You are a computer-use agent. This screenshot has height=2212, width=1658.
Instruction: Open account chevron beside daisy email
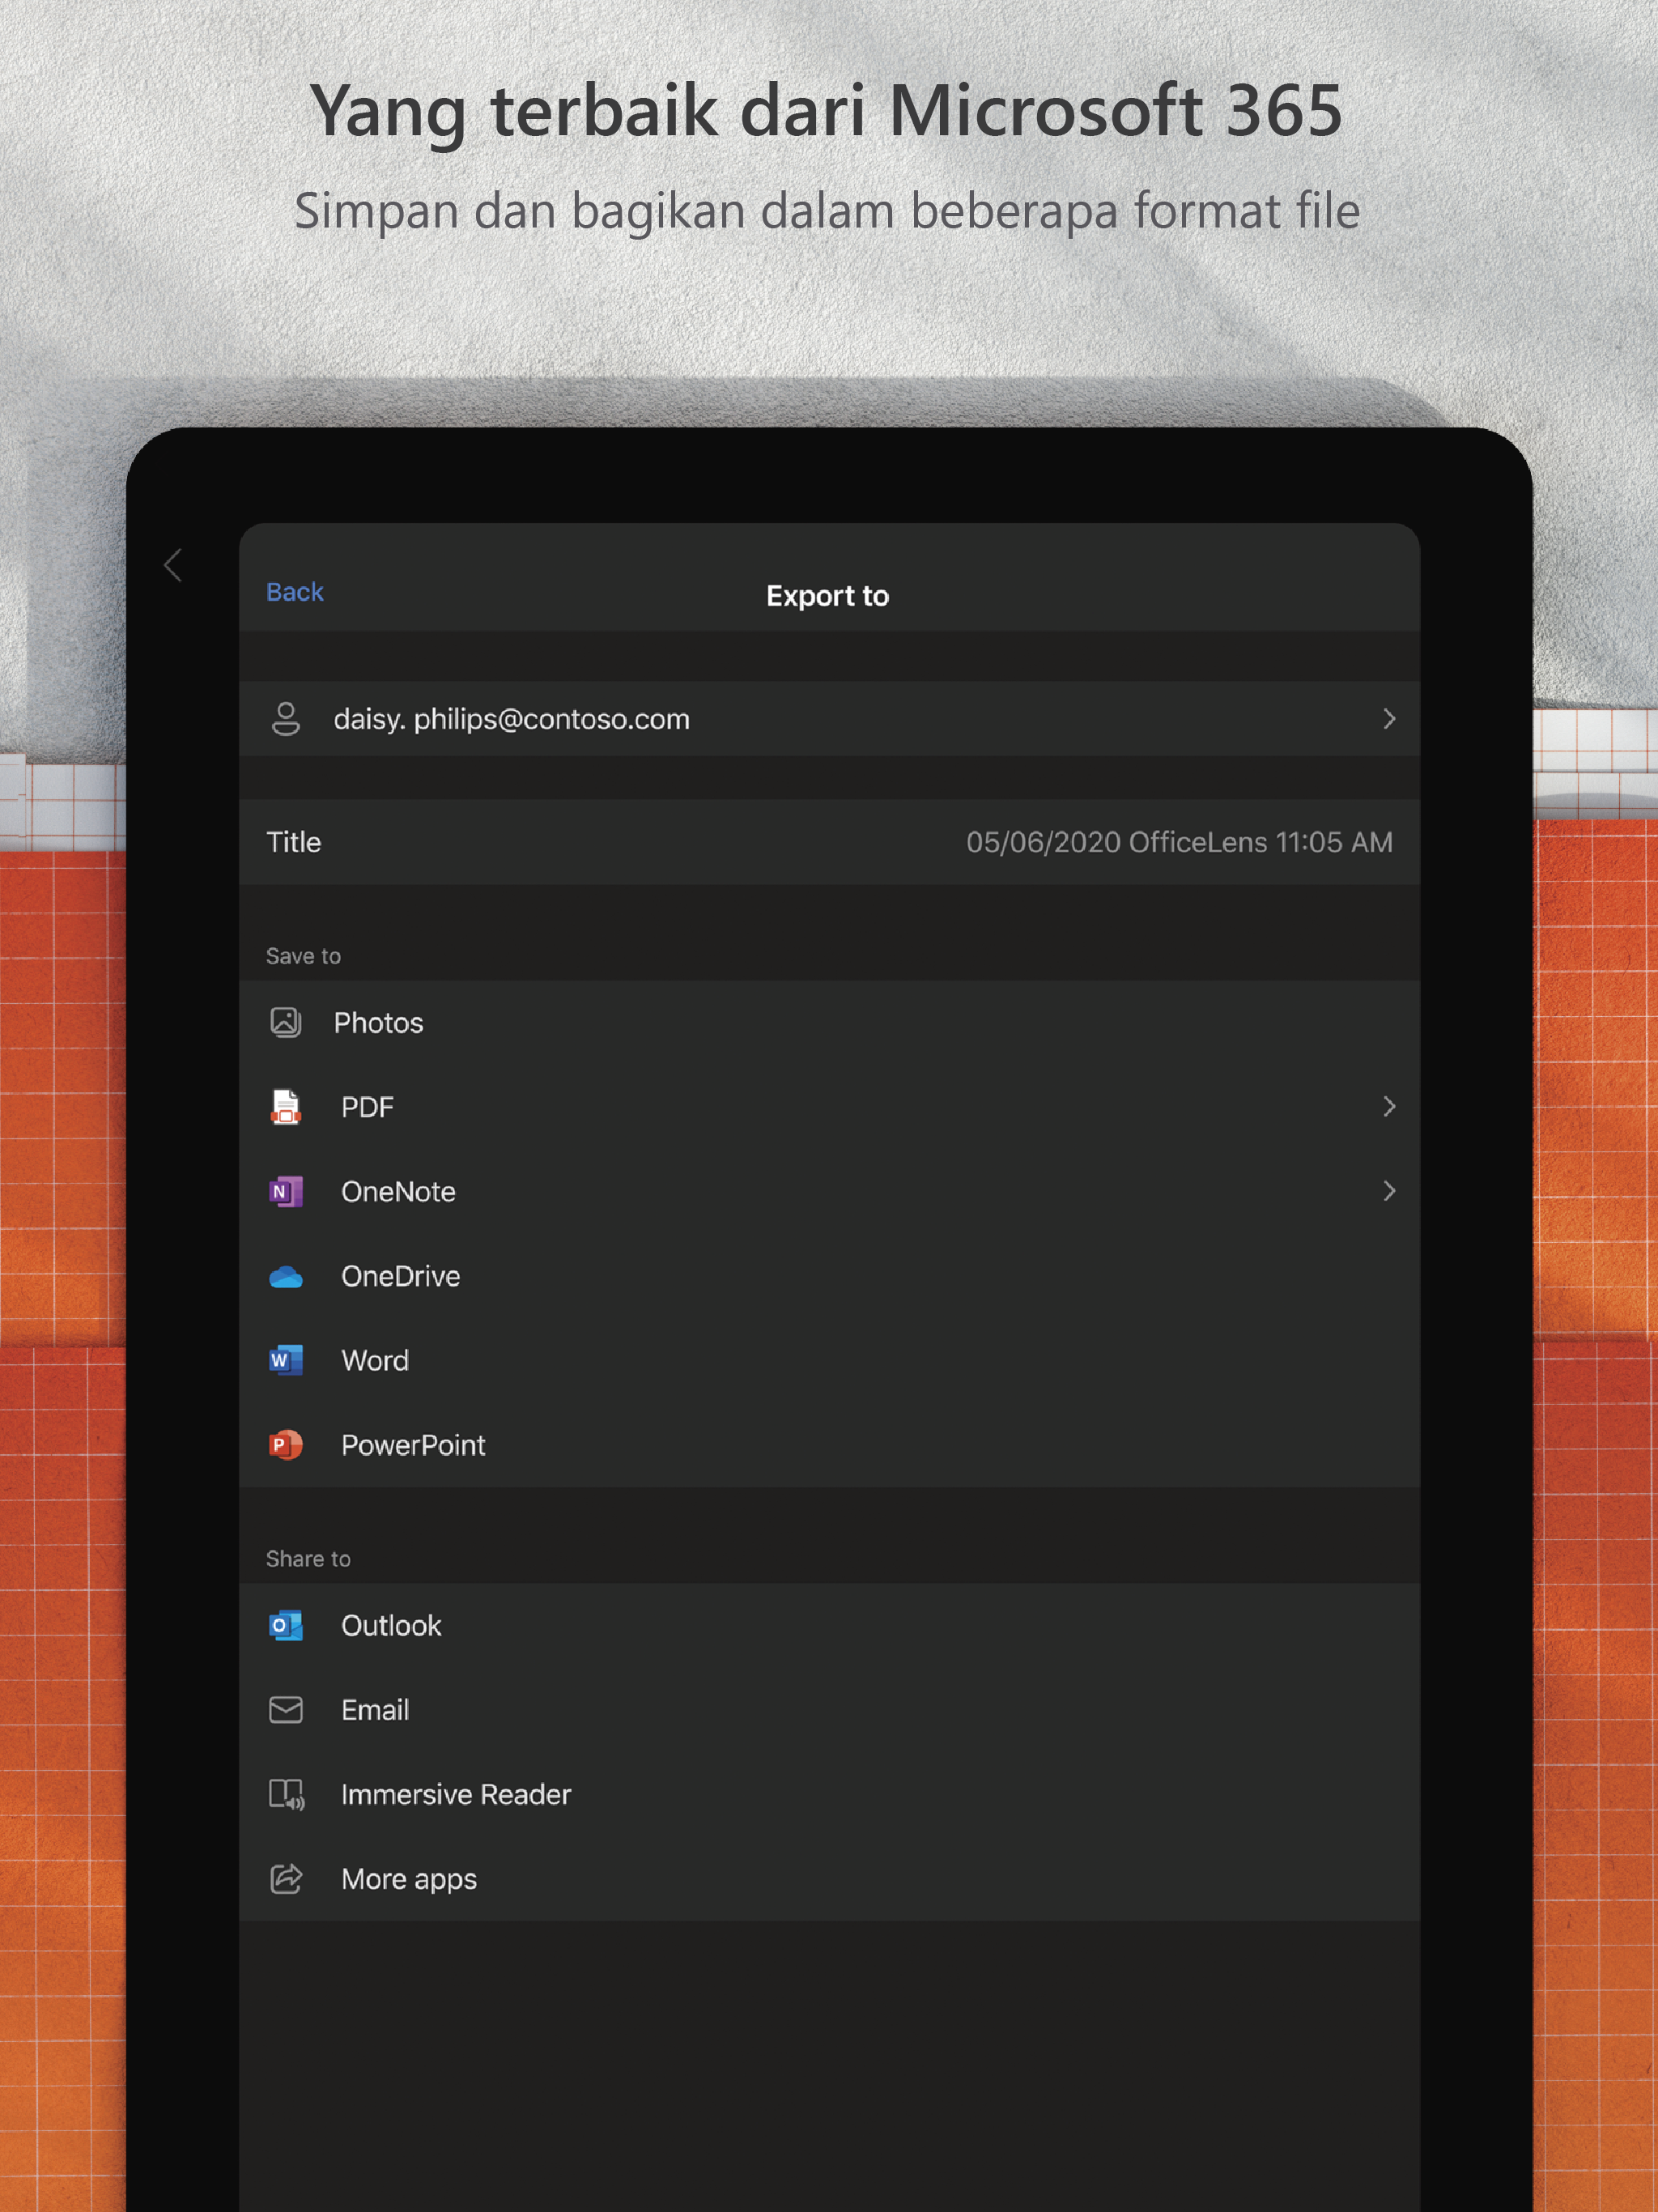(x=1388, y=719)
